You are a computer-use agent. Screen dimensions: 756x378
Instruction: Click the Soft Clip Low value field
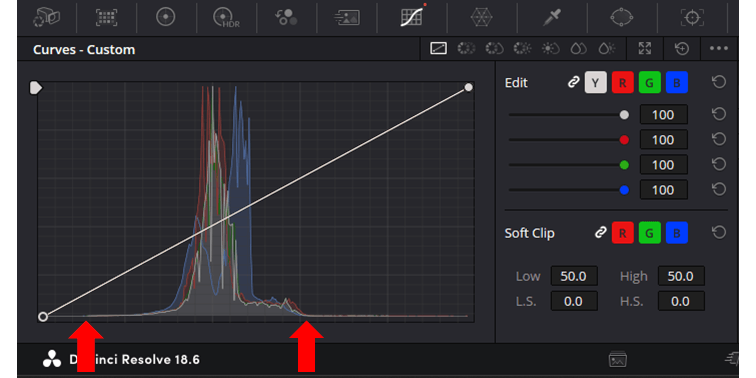pos(574,276)
